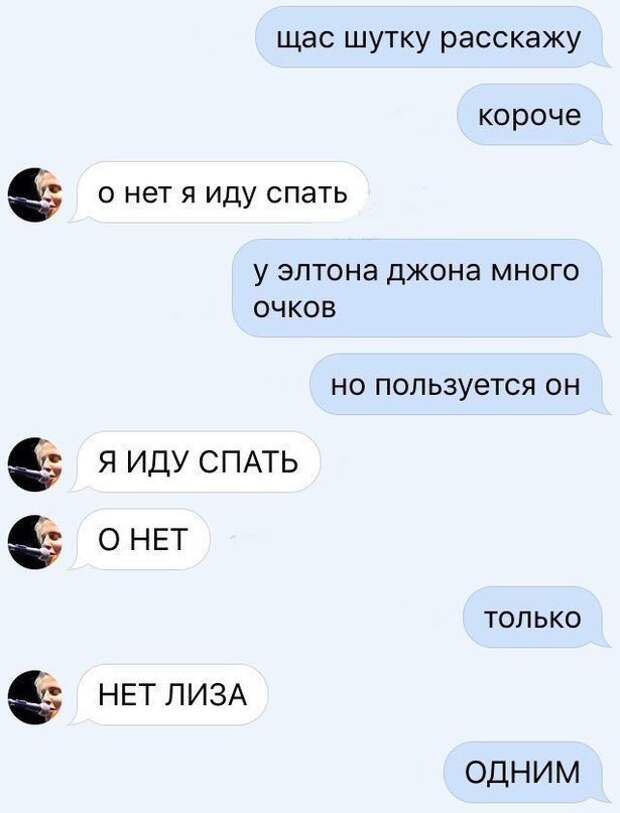Select the 'щас шутку расскажу' message bubble
The height and width of the screenshot is (813, 620).
pos(431,38)
